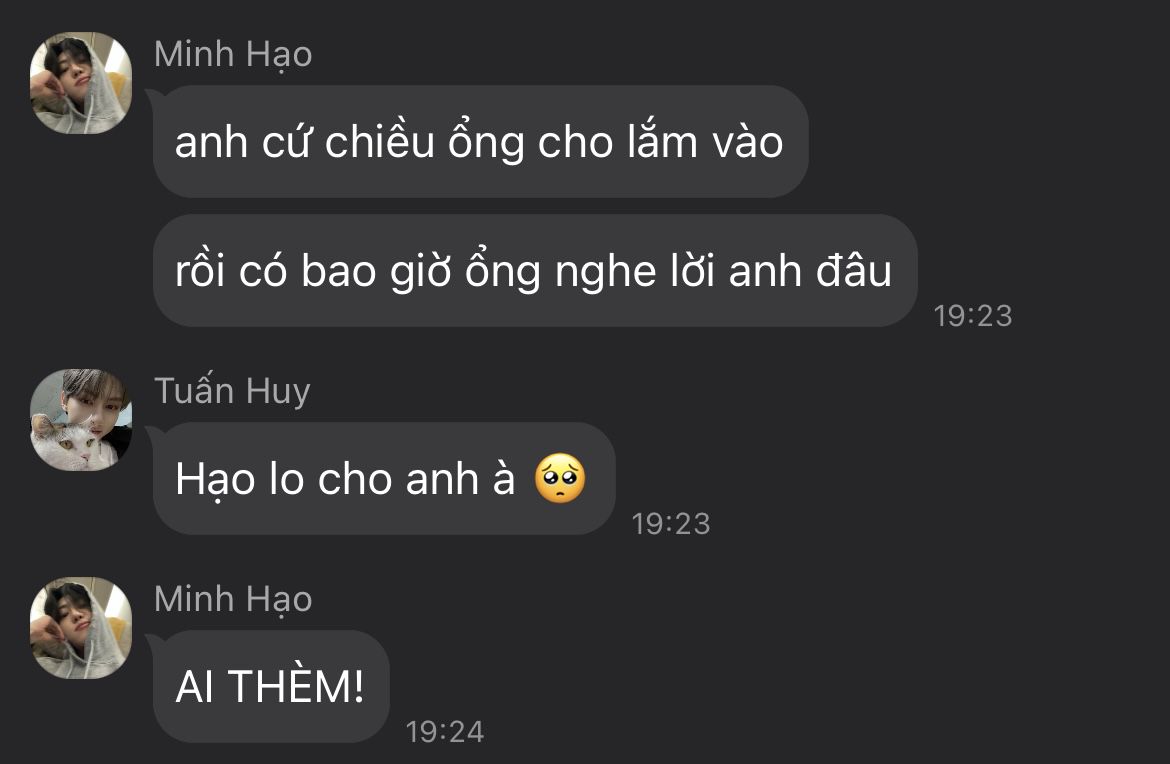Open Minh Hạo's avatar beside the first message
This screenshot has width=1170, height=764.
pyautogui.click(x=81, y=83)
